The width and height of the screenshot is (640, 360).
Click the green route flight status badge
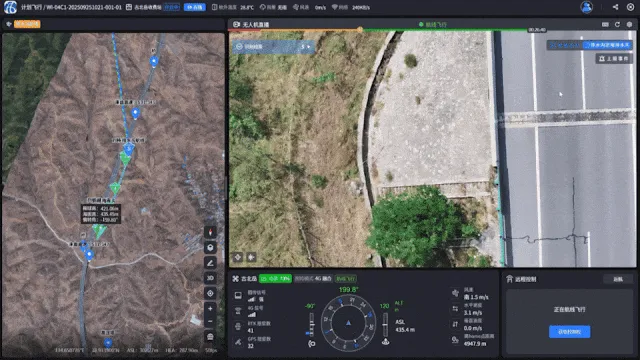coord(346,279)
